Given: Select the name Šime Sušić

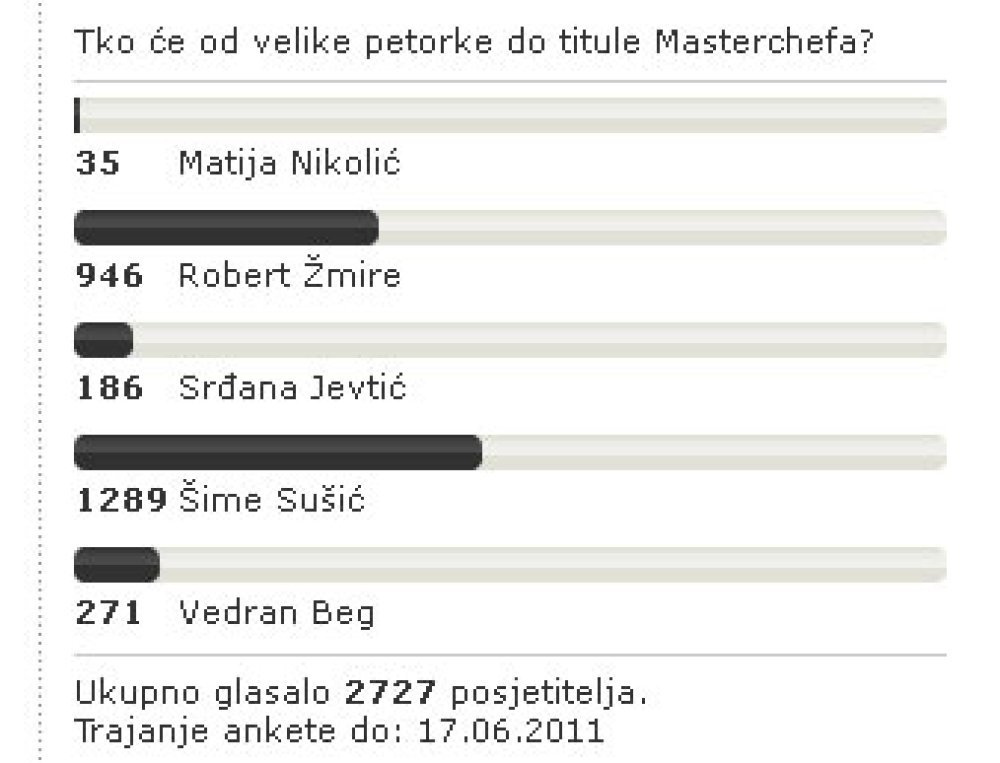Looking at the screenshot, I should coord(272,500).
